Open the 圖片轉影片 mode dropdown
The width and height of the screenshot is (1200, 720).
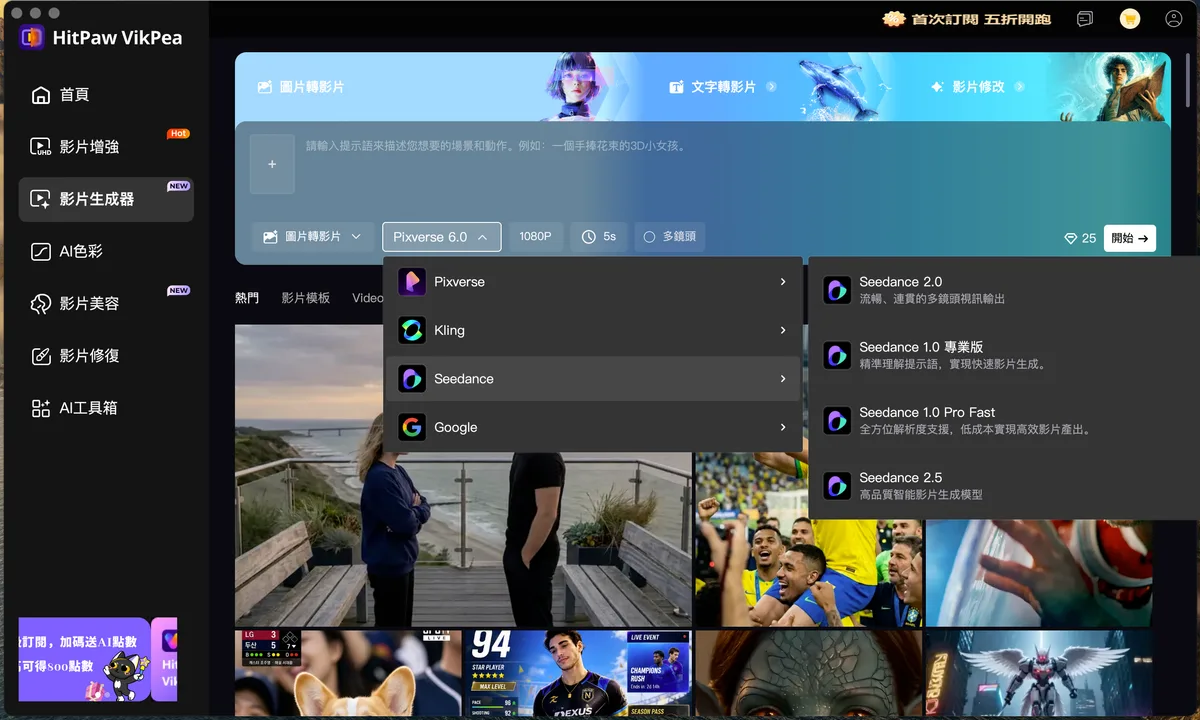pyautogui.click(x=313, y=237)
